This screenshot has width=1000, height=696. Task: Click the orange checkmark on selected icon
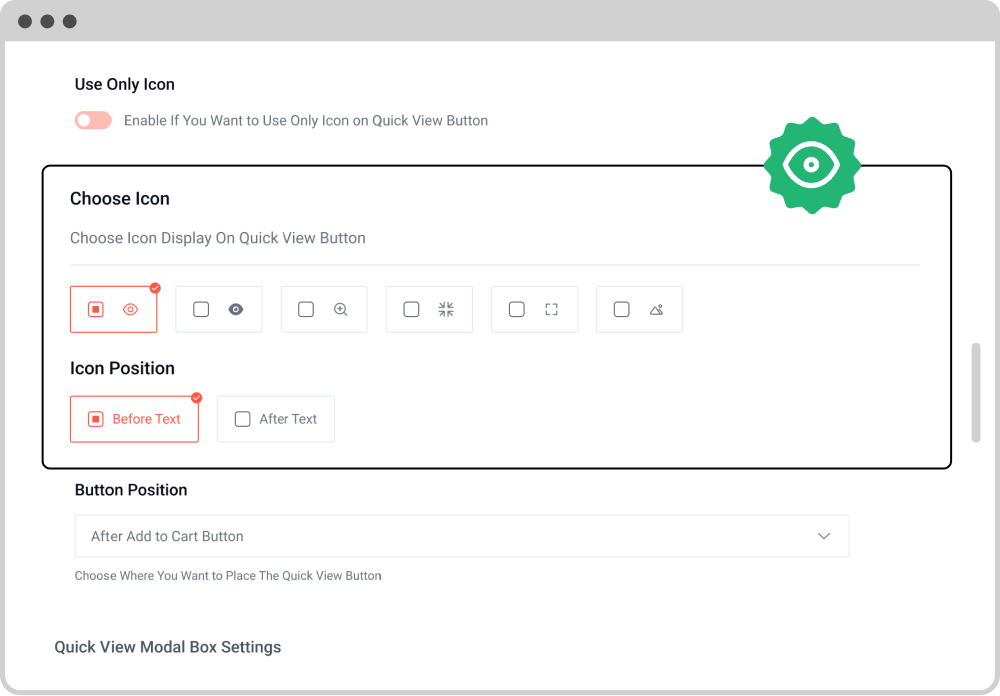(155, 287)
